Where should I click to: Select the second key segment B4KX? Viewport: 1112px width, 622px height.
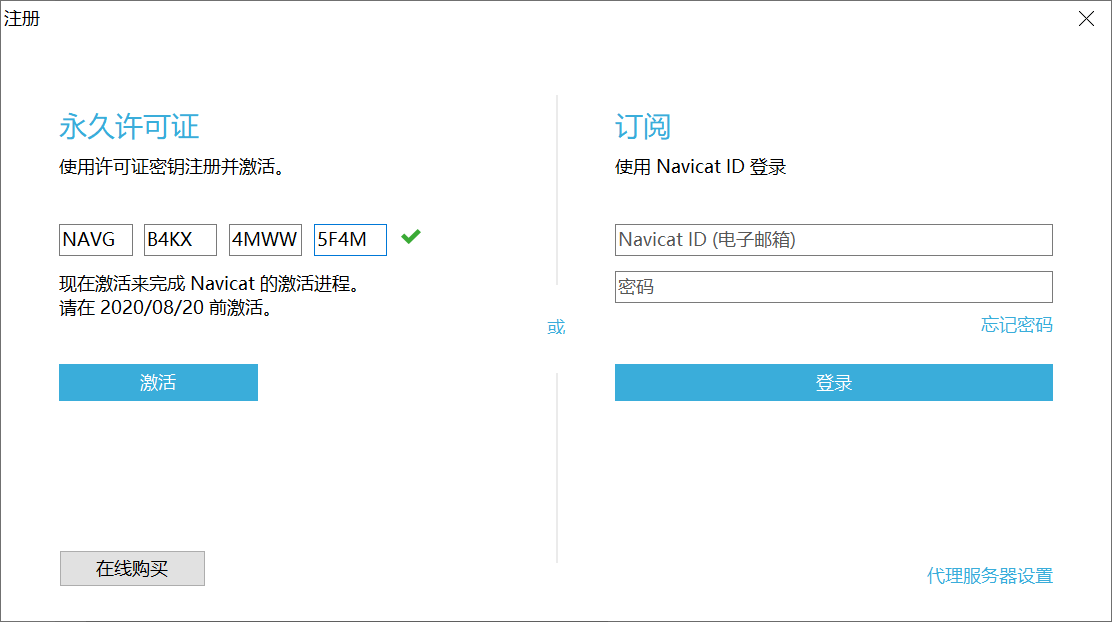click(179, 239)
